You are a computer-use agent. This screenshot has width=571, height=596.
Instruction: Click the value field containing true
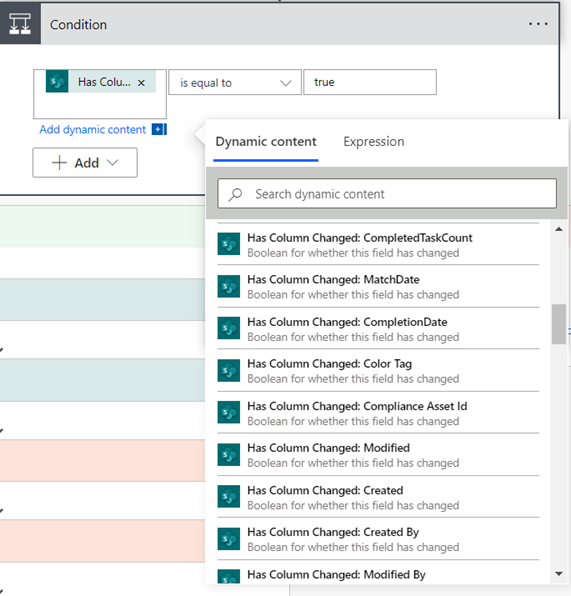click(x=370, y=82)
